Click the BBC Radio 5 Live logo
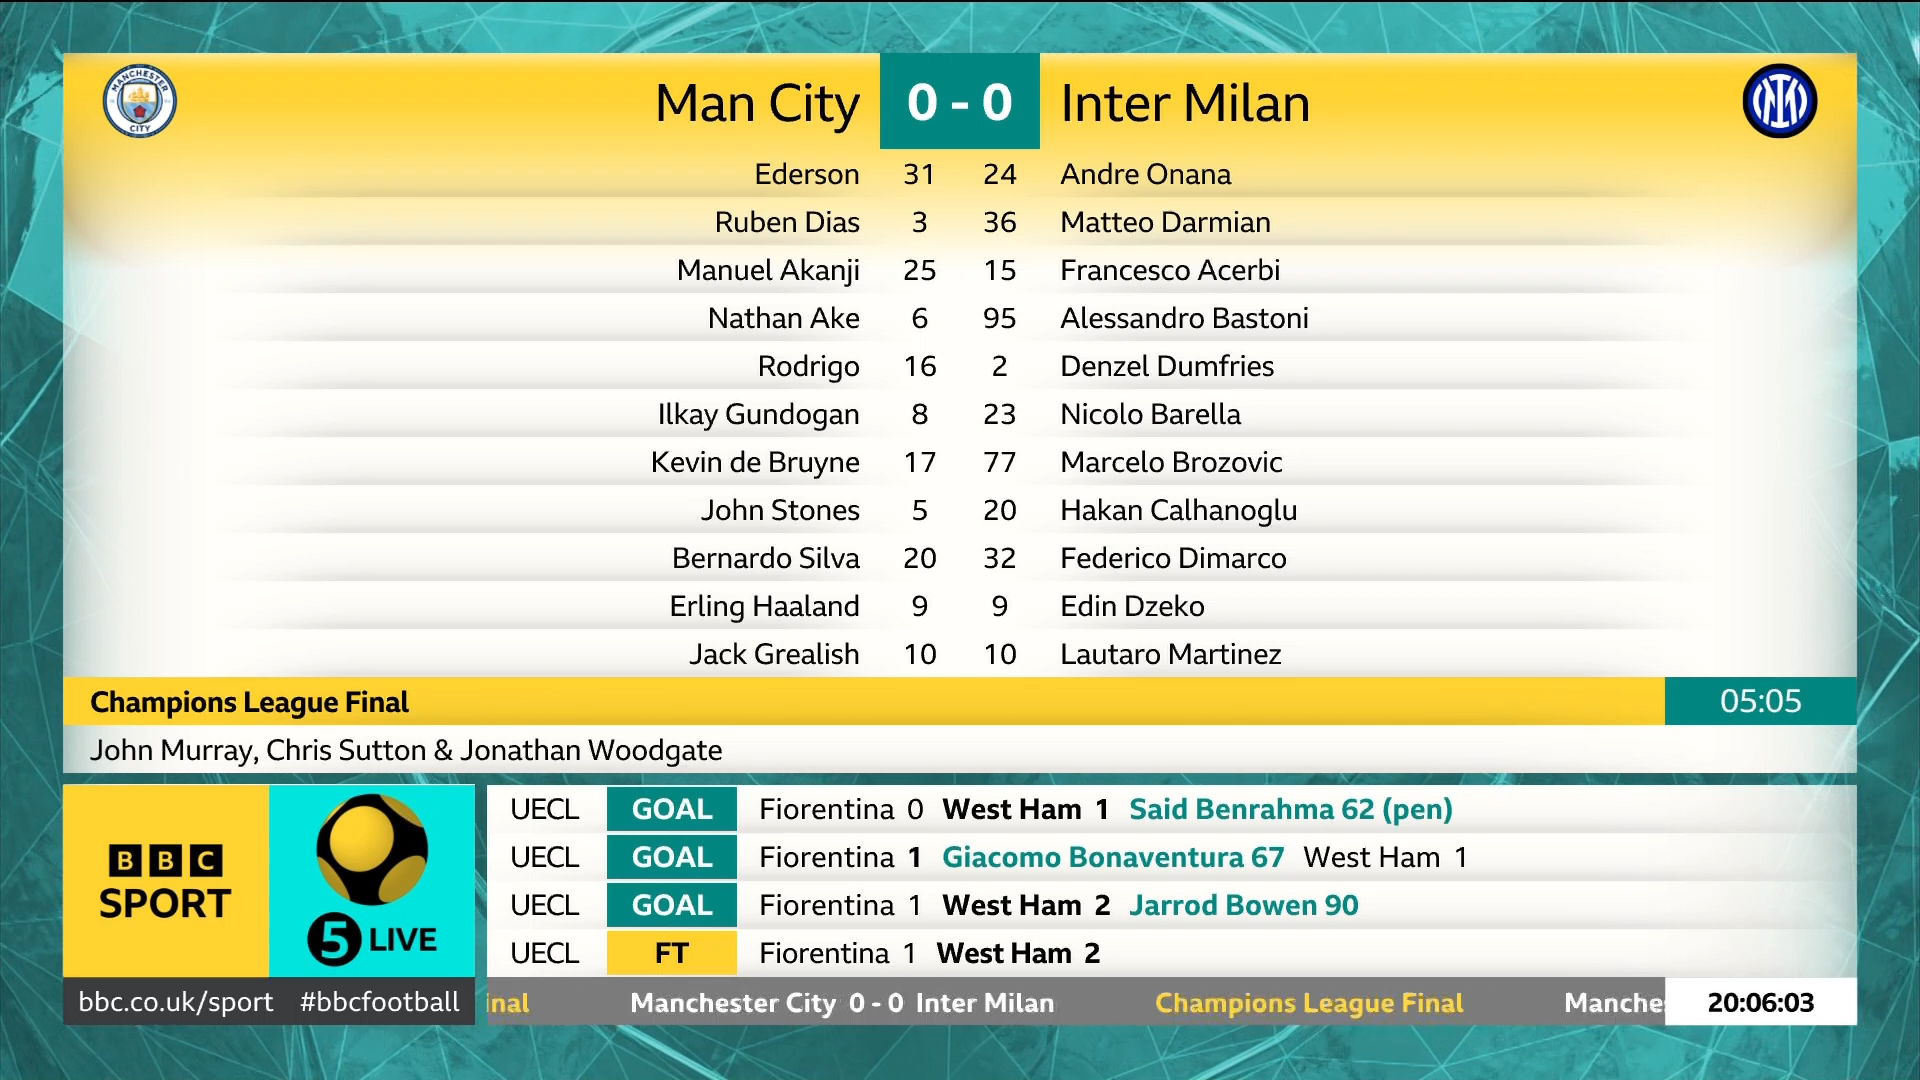Viewport: 1920px width, 1080px height. [372, 881]
